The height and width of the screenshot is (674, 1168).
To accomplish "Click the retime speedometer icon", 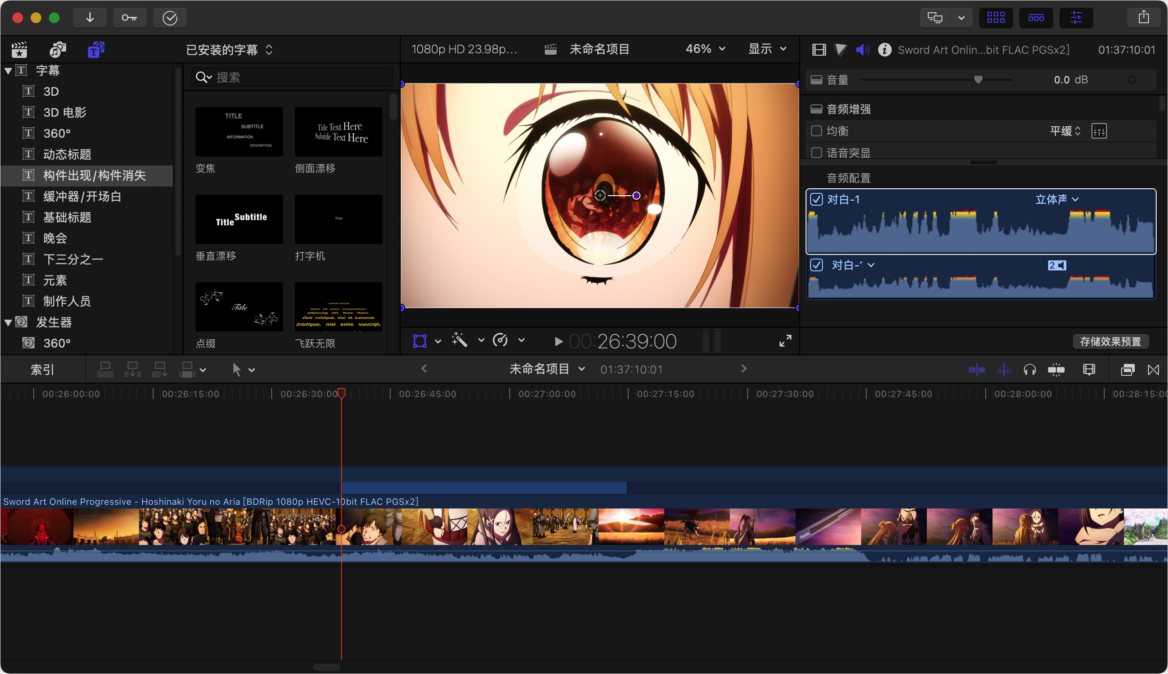I will tap(501, 340).
